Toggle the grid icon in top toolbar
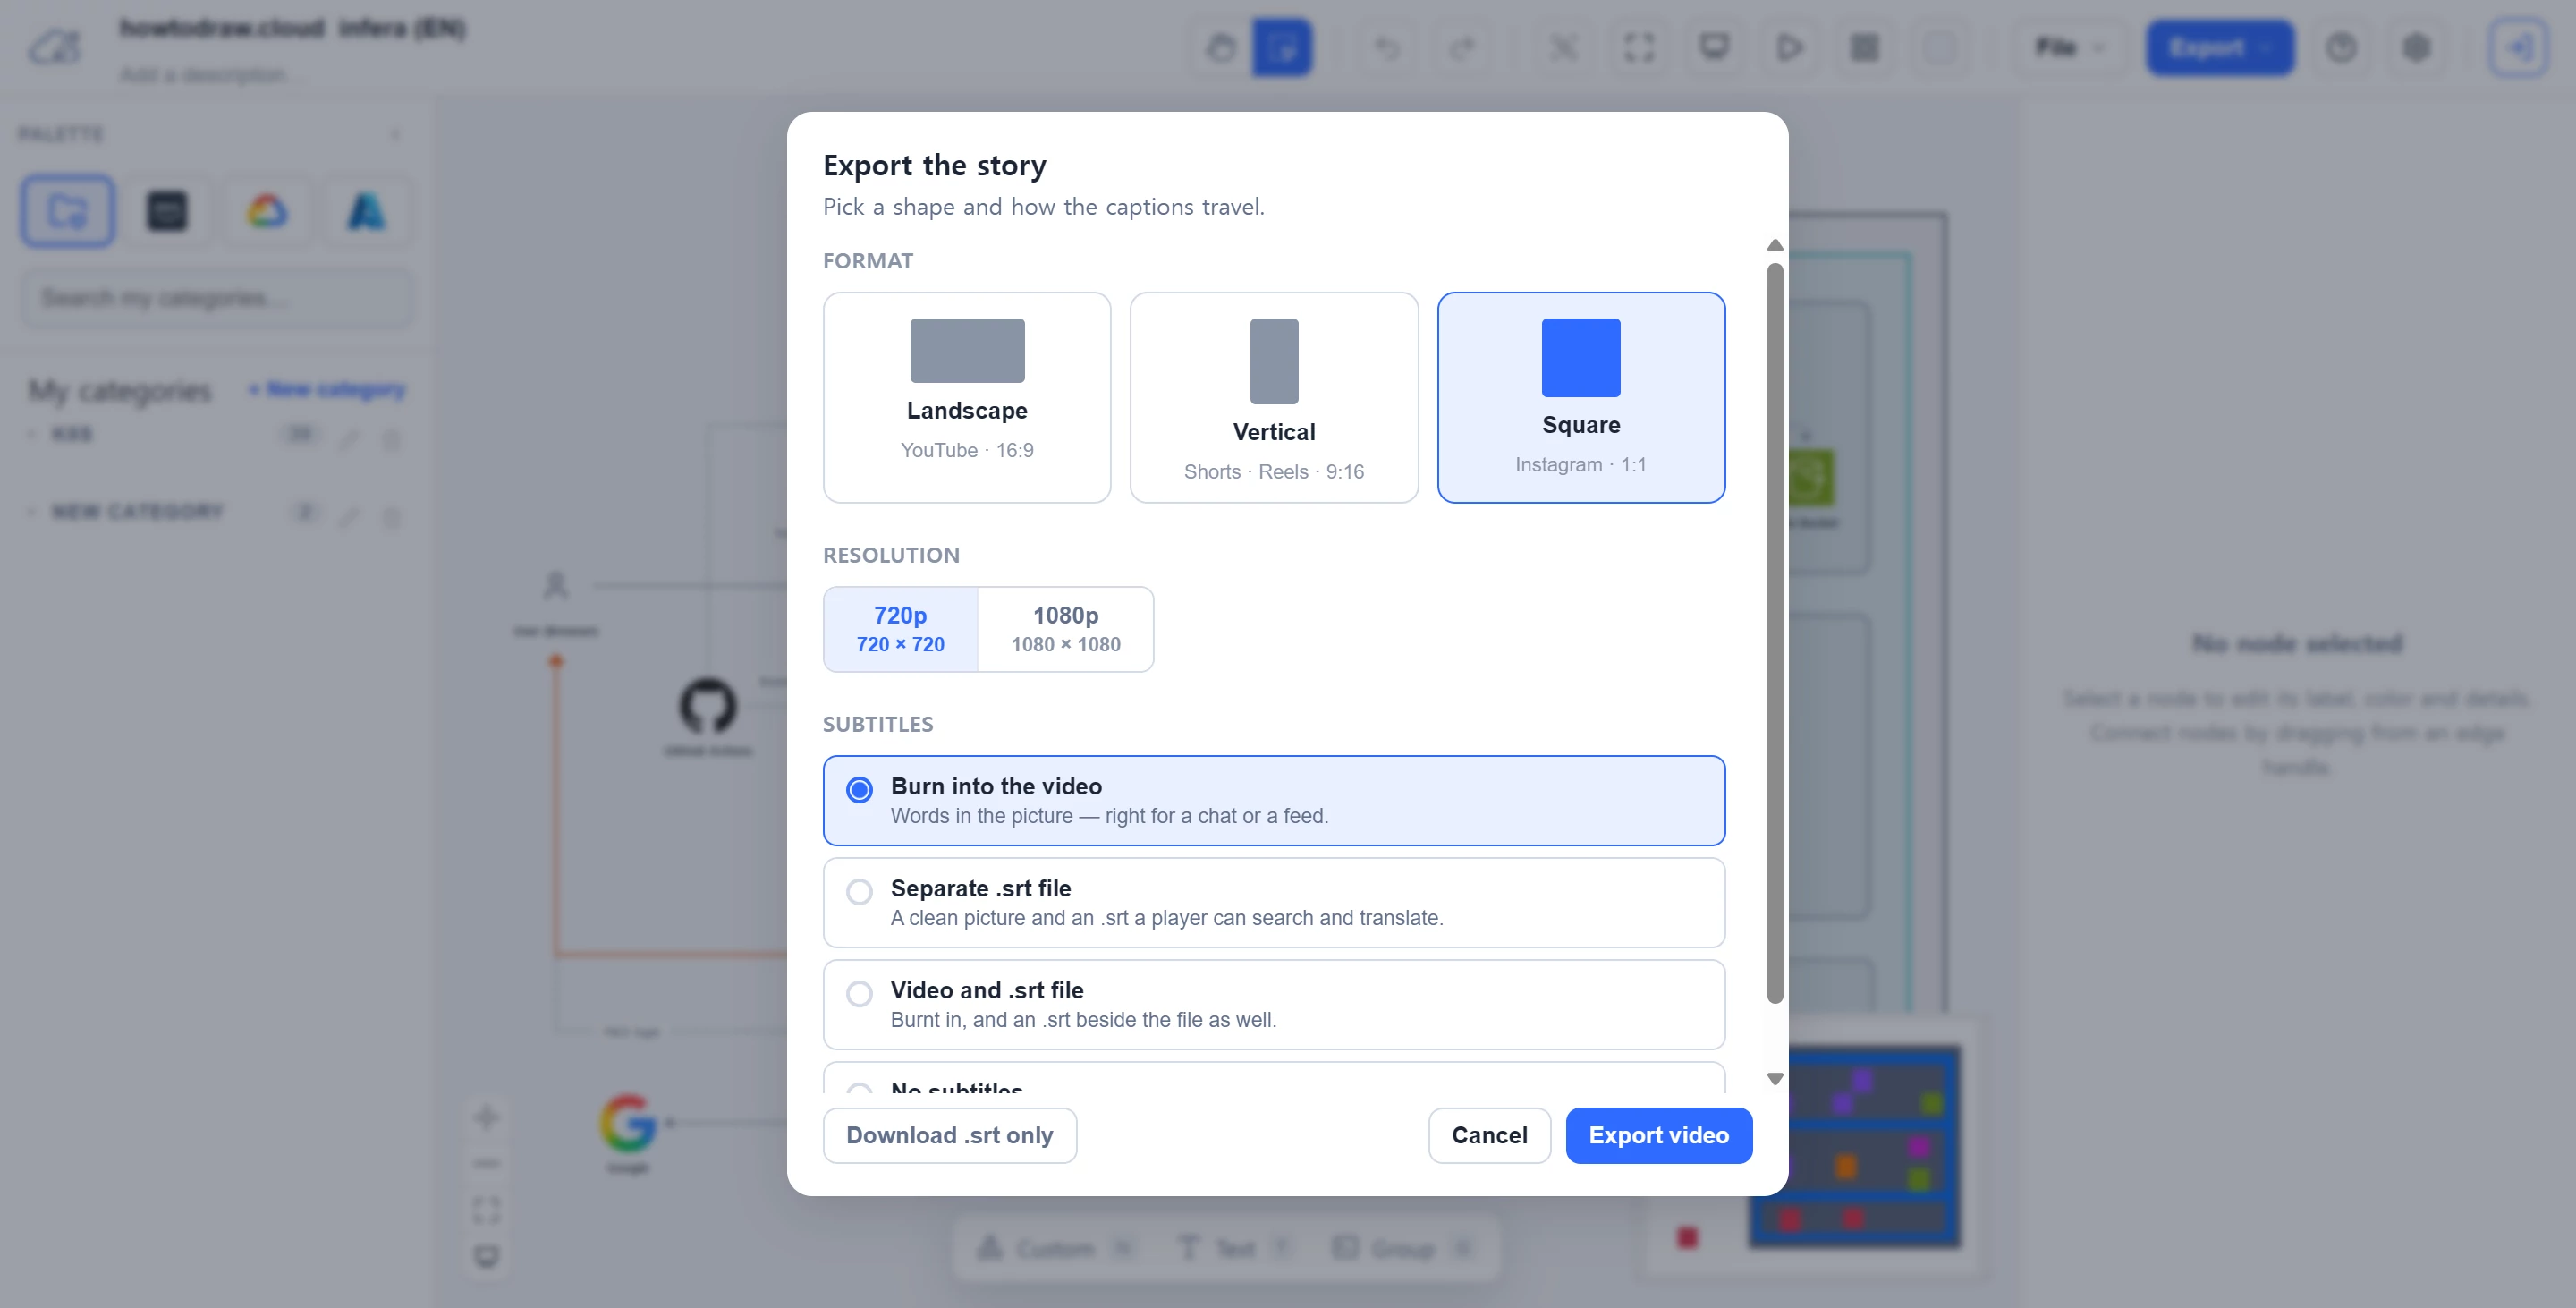The image size is (2576, 1308). [1864, 47]
